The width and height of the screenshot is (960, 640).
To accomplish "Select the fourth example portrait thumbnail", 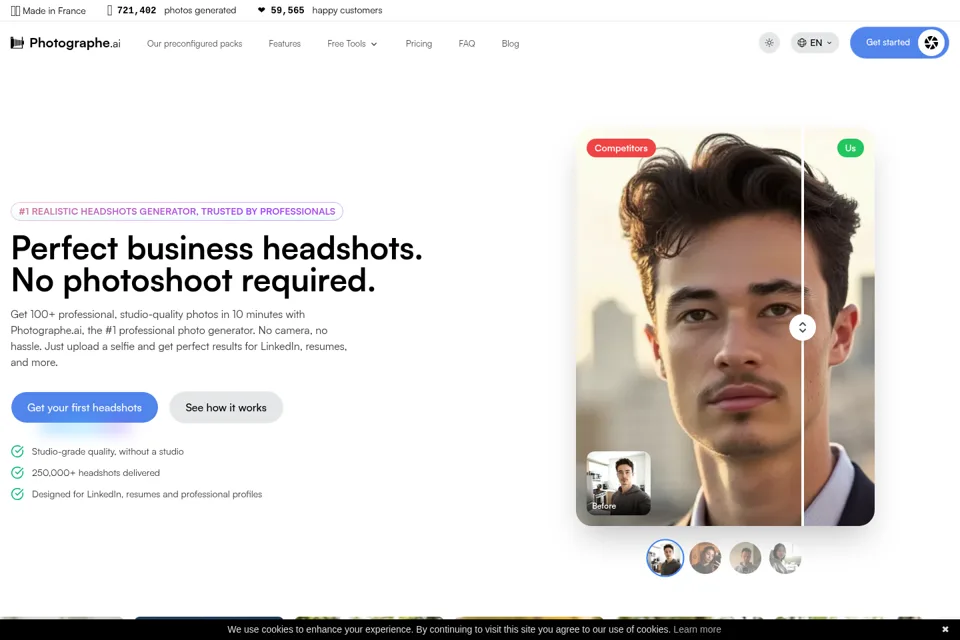I will (x=785, y=558).
